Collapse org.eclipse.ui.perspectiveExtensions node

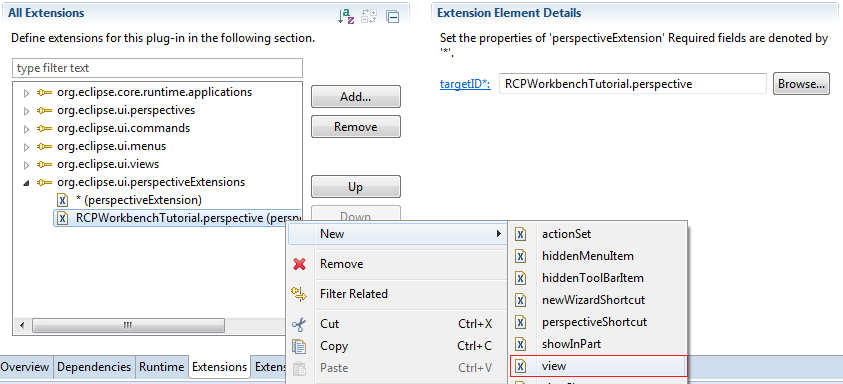pyautogui.click(x=26, y=183)
